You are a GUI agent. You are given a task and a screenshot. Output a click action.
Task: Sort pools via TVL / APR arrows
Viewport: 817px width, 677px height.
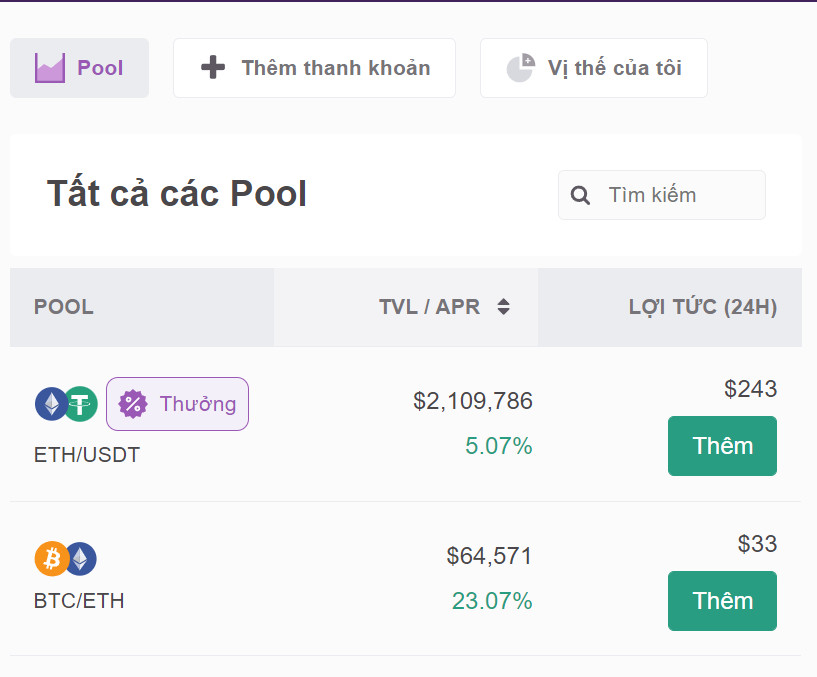(x=503, y=306)
